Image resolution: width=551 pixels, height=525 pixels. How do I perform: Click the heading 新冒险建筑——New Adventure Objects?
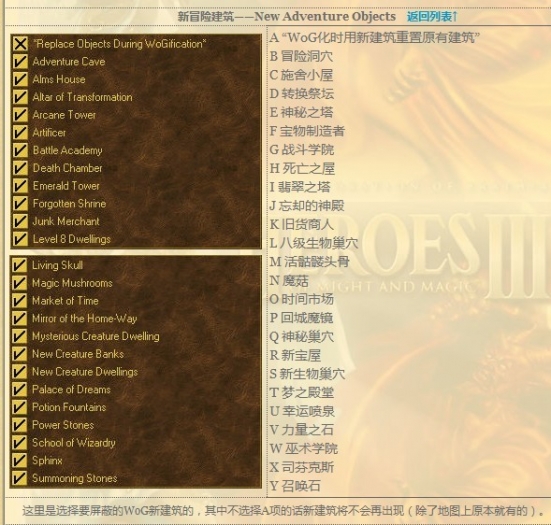[x=287, y=16]
